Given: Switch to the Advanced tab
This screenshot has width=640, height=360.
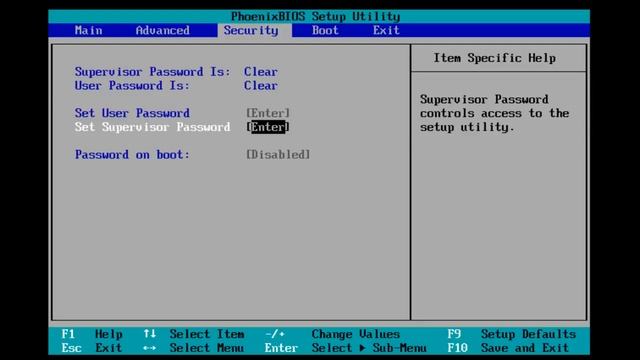Looking at the screenshot, I should point(162,31).
